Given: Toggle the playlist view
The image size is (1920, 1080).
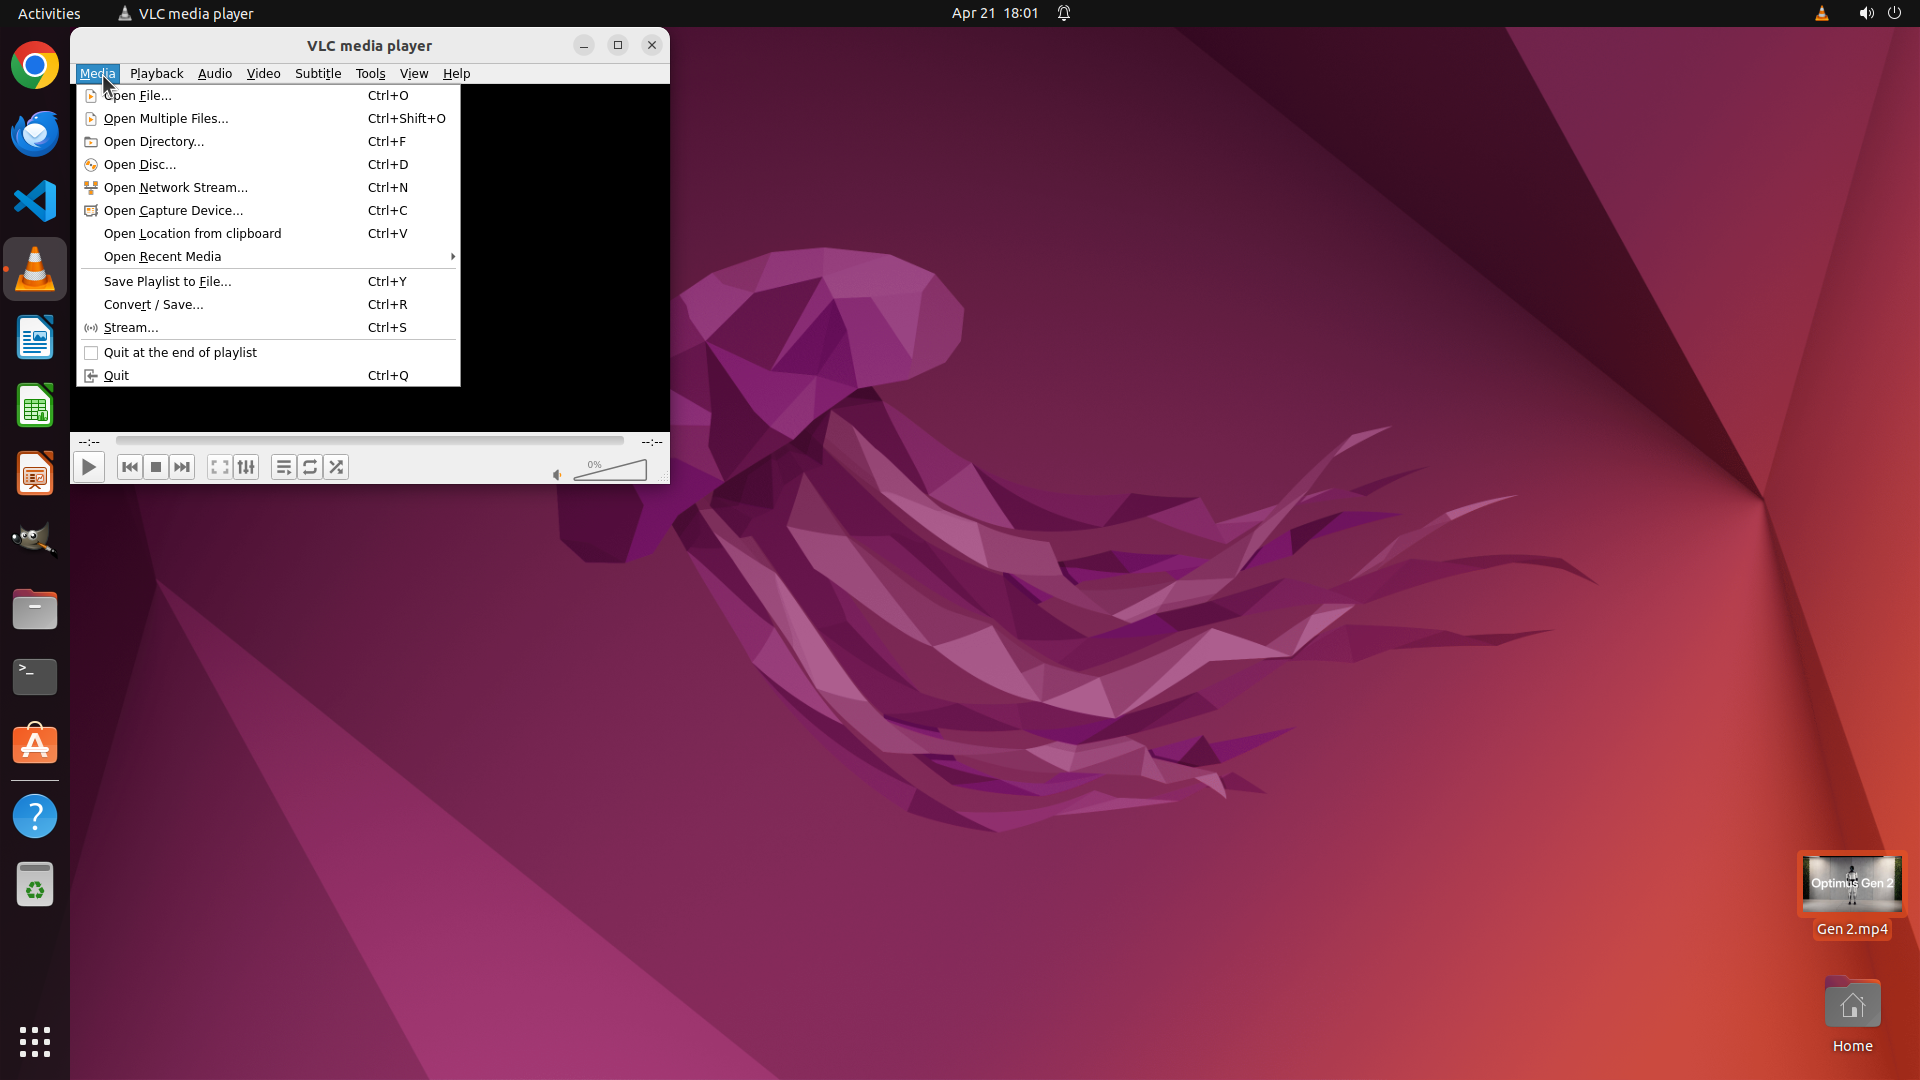Looking at the screenshot, I should click(284, 467).
